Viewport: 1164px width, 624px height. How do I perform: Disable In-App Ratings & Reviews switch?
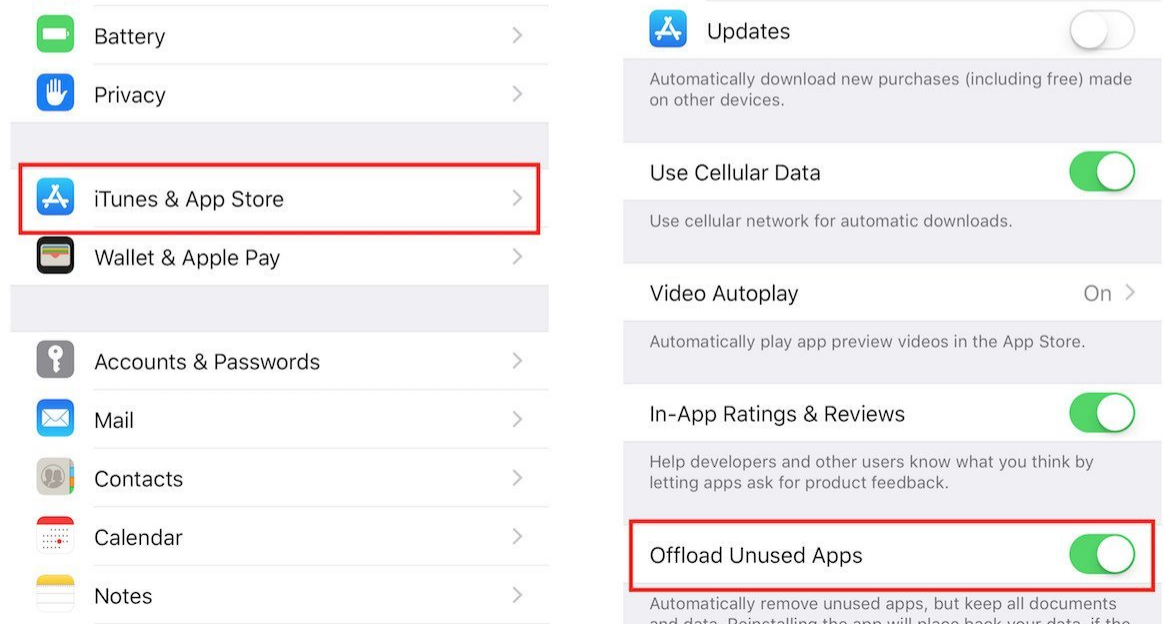[x=1102, y=413]
